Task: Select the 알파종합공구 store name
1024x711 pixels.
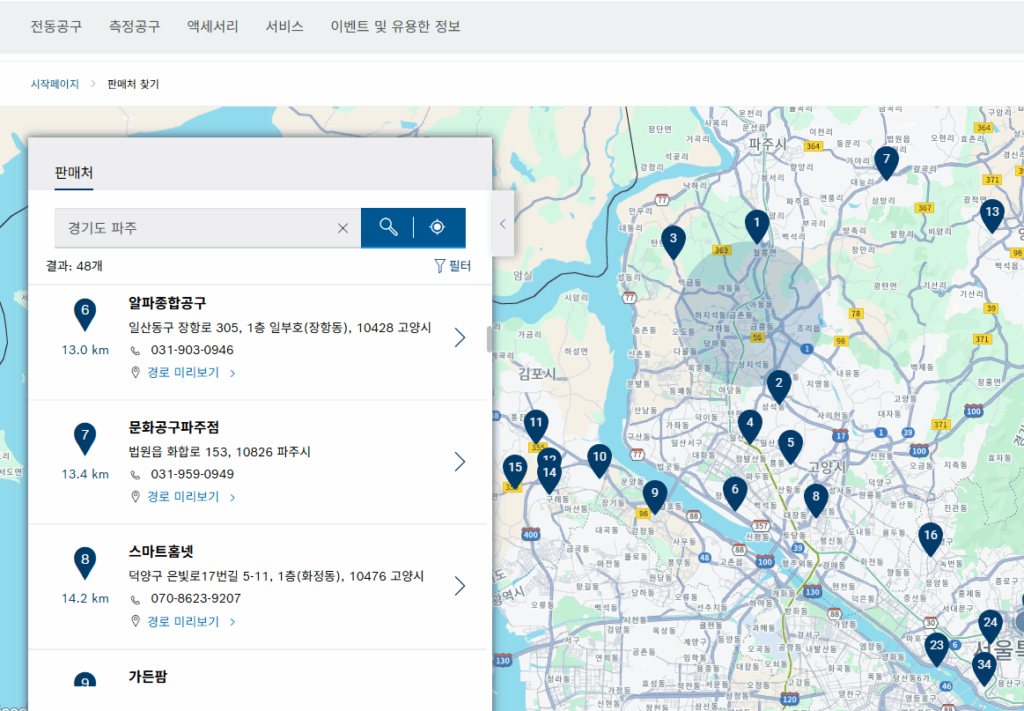Action: [x=168, y=303]
